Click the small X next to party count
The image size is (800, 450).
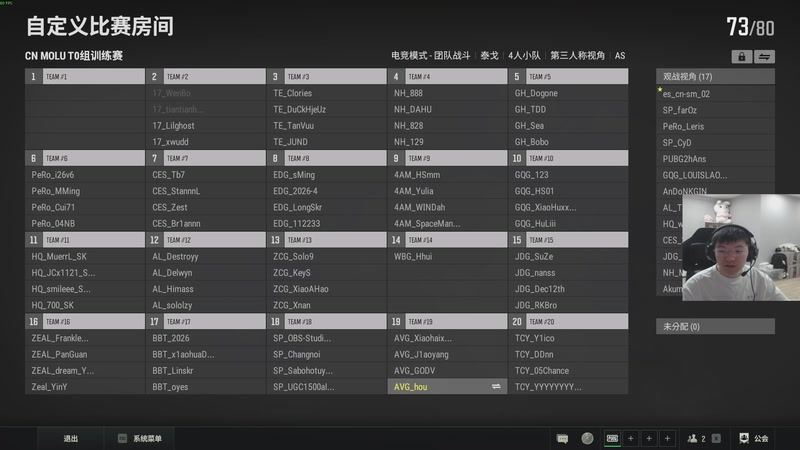(x=716, y=438)
